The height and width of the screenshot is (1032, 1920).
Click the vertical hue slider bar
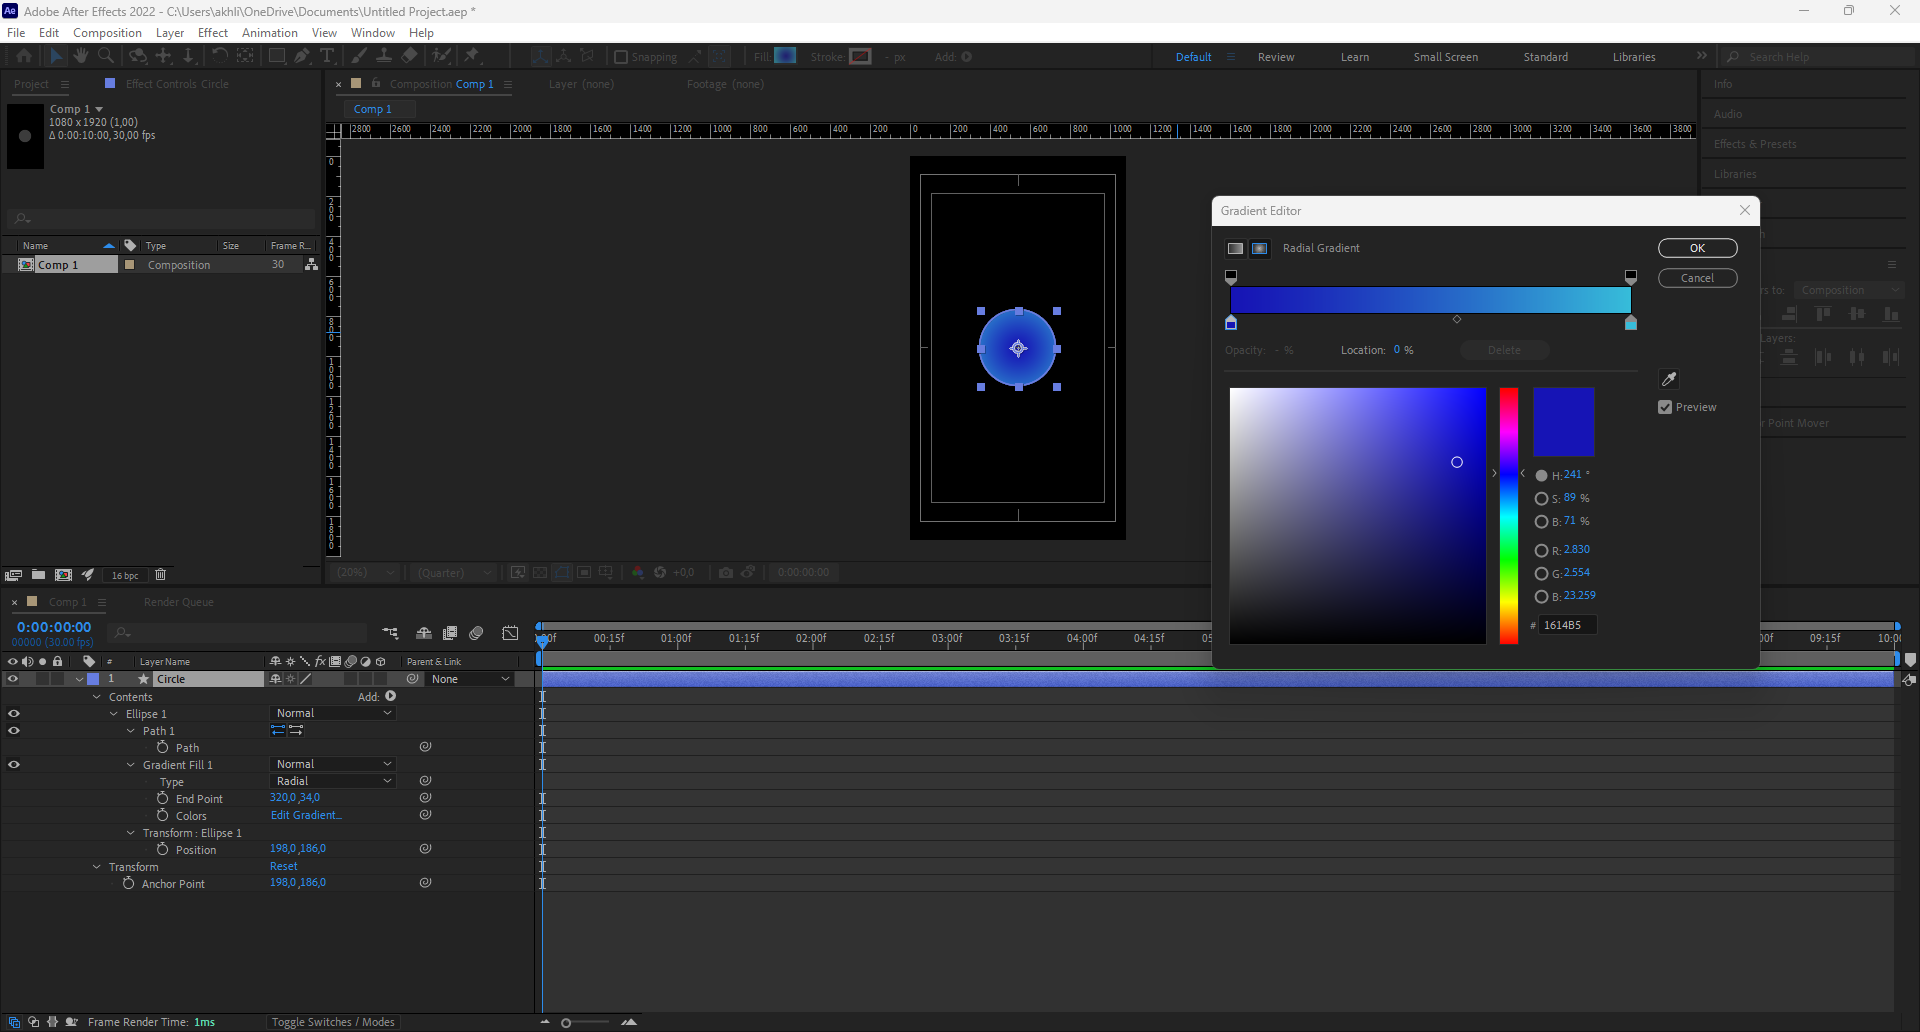click(1508, 515)
